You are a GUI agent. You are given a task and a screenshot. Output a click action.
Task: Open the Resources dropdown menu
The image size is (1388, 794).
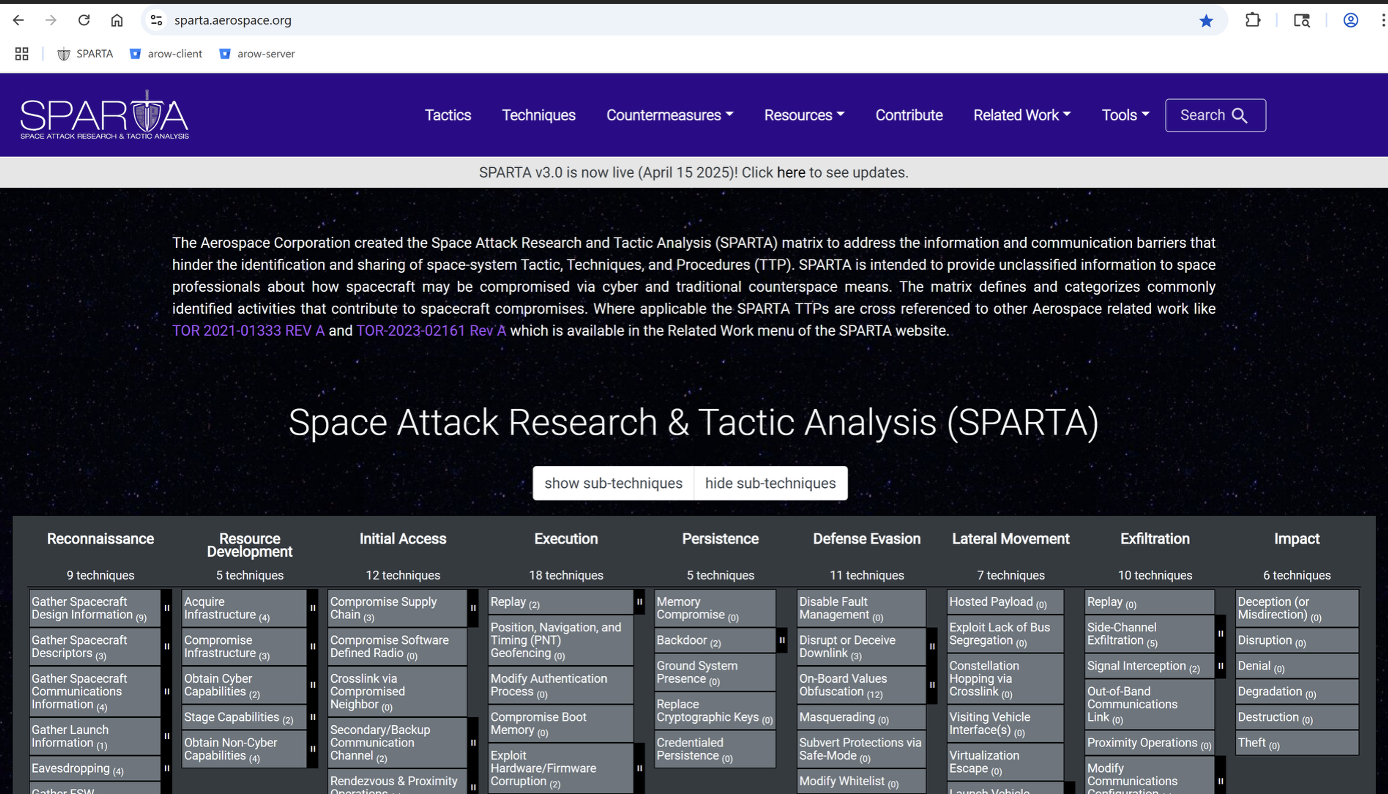804,115
